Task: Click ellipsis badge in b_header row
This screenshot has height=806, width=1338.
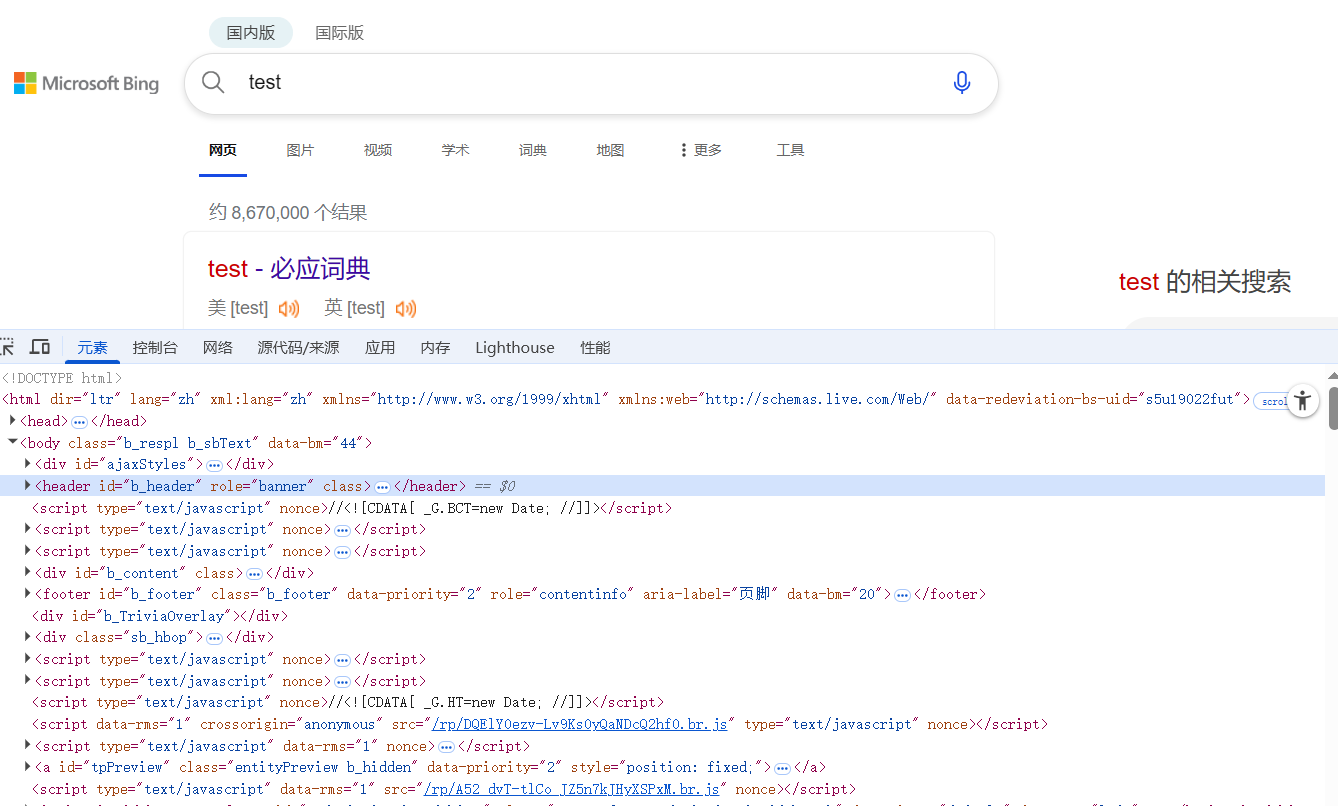Action: (x=382, y=487)
